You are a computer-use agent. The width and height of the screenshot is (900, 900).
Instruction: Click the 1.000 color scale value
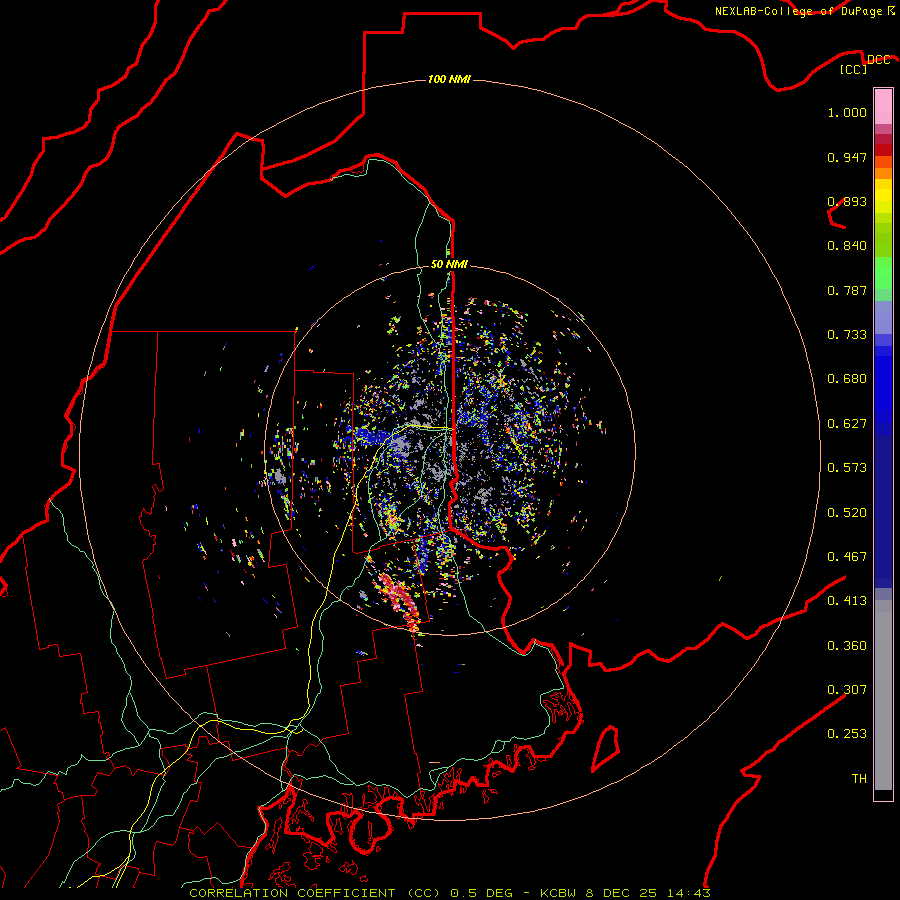847,112
